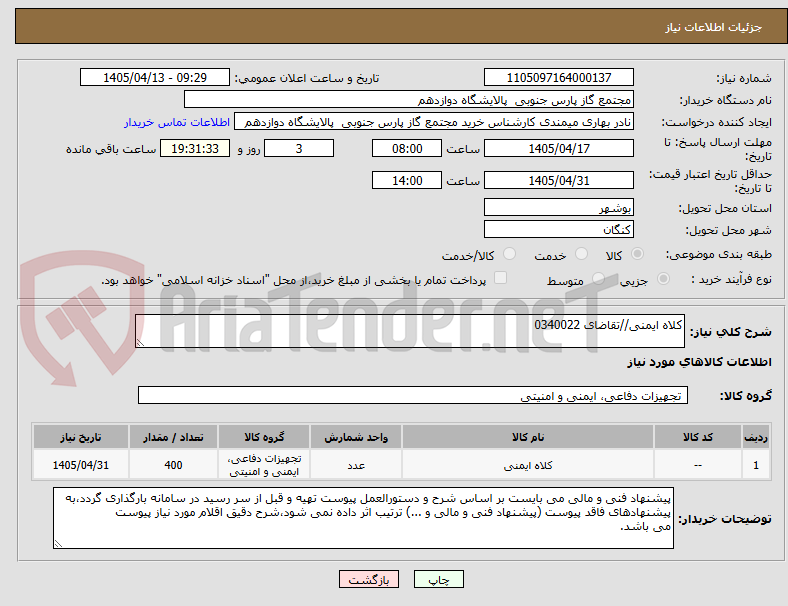
Task: Click the goods group field تجهیزات دفاعی
Action: pos(413,395)
